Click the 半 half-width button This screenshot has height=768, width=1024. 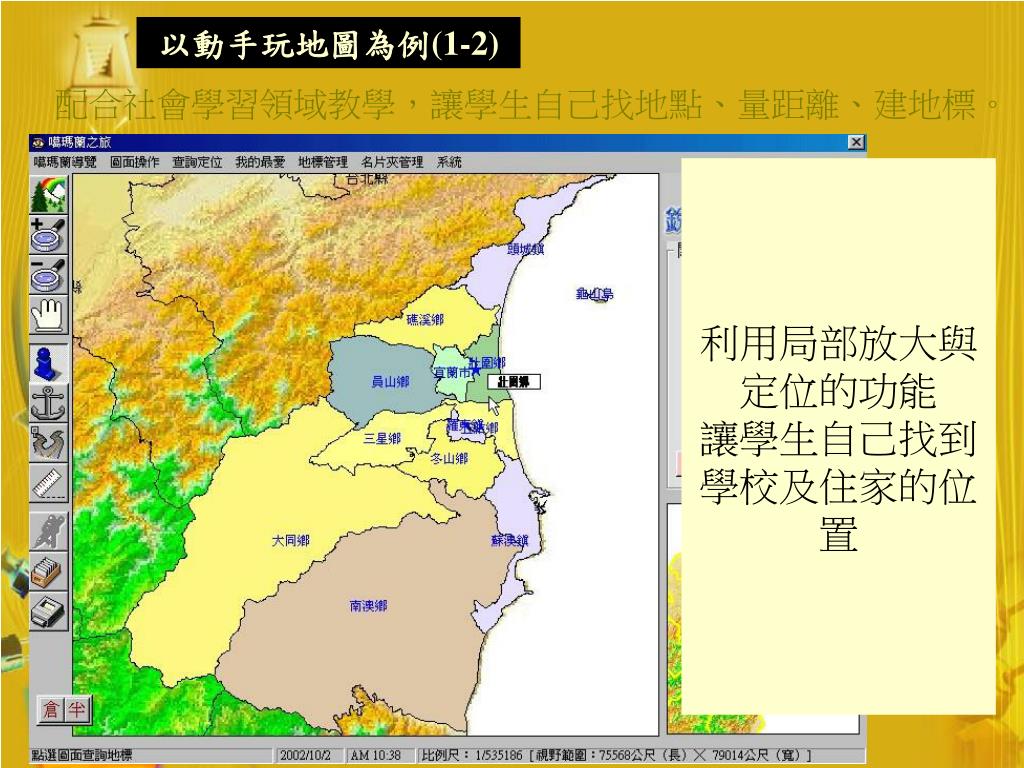click(x=76, y=709)
